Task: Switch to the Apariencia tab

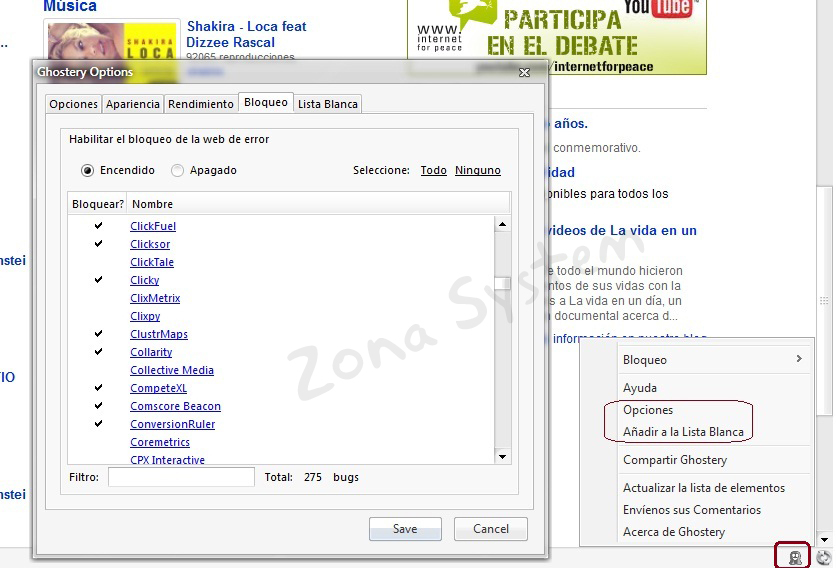Action: point(132,104)
